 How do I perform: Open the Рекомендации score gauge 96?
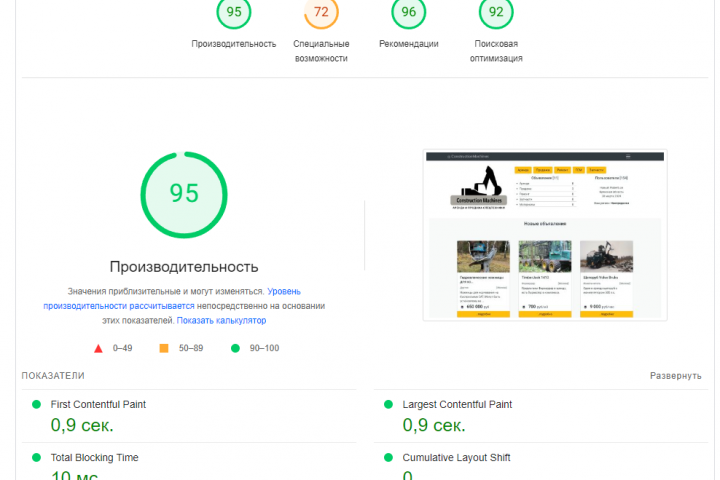(x=409, y=12)
